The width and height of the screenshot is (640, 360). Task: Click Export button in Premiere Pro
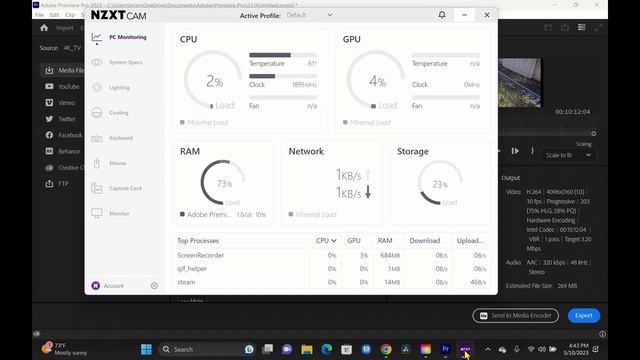tap(584, 316)
